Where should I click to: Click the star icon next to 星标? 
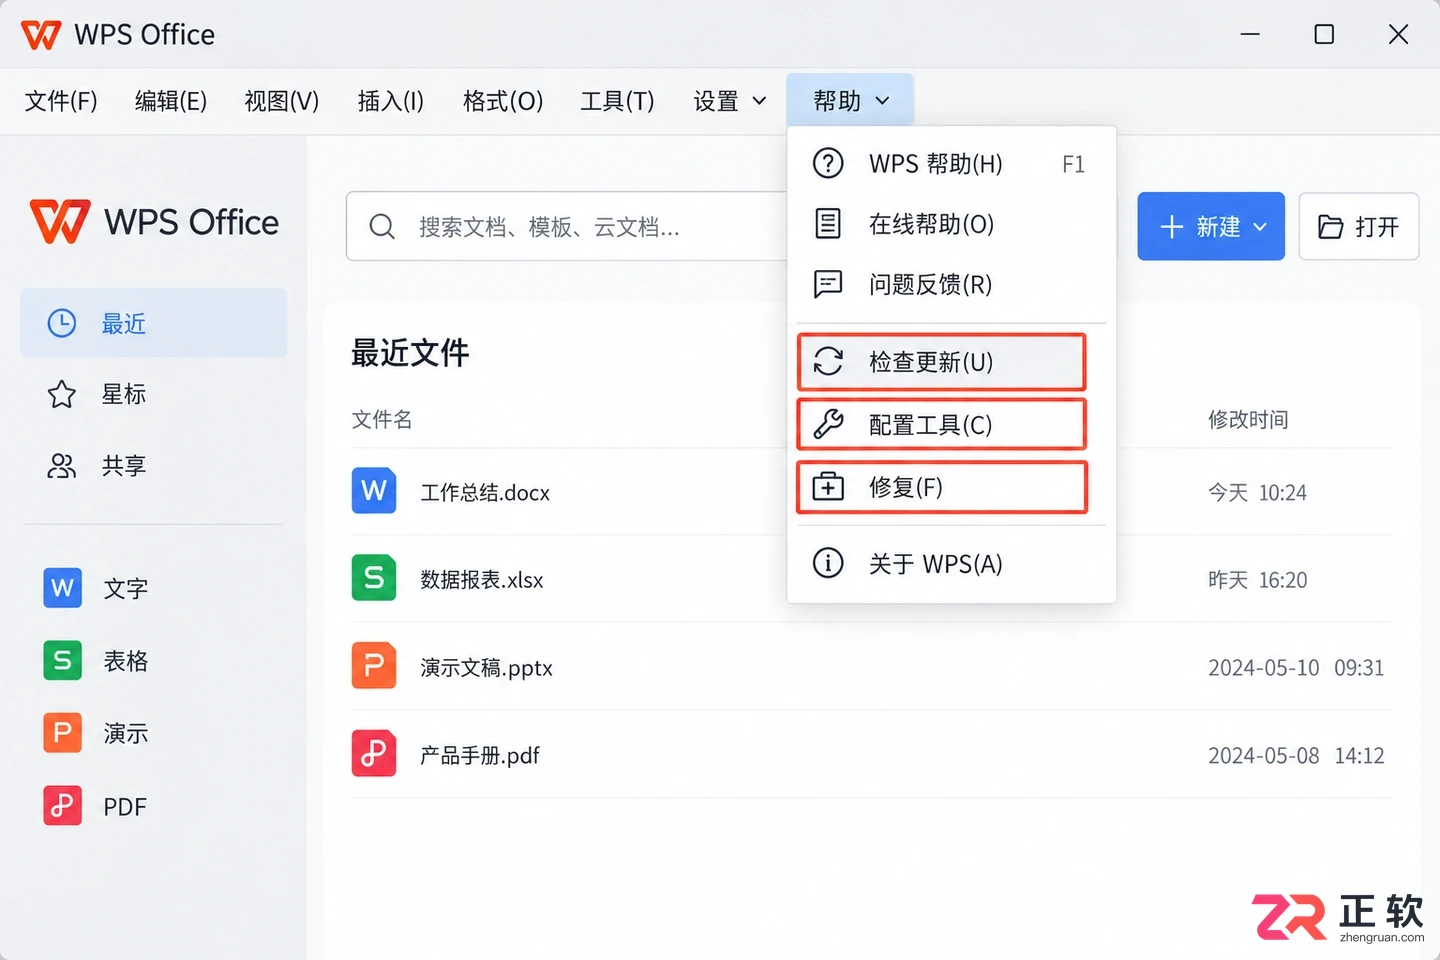[62, 394]
